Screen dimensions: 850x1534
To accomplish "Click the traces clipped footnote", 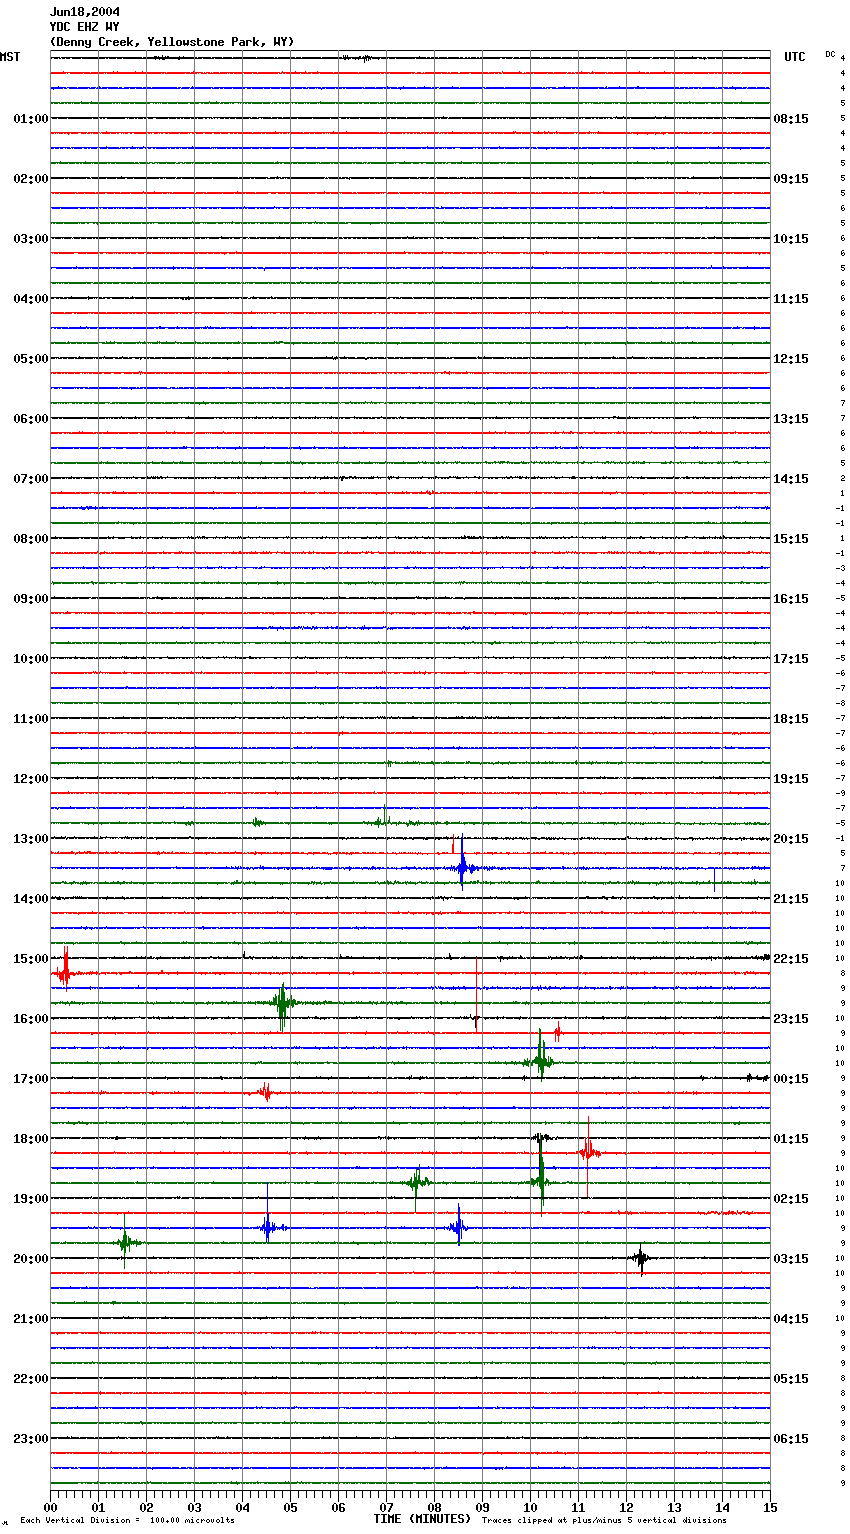I will click(604, 1521).
